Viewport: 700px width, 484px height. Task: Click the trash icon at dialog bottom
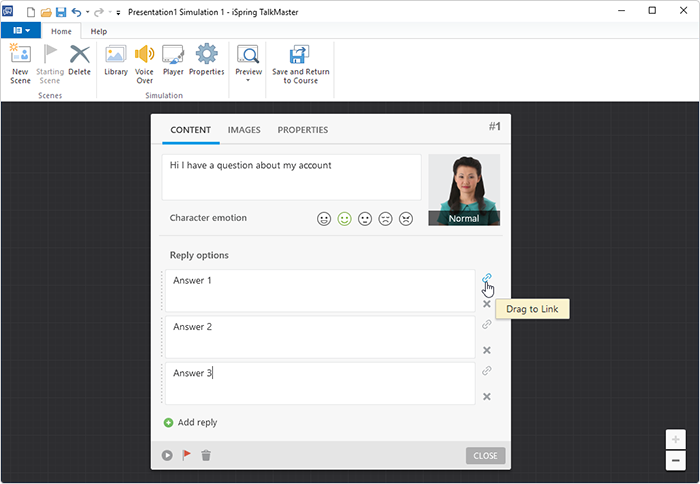[x=206, y=455]
